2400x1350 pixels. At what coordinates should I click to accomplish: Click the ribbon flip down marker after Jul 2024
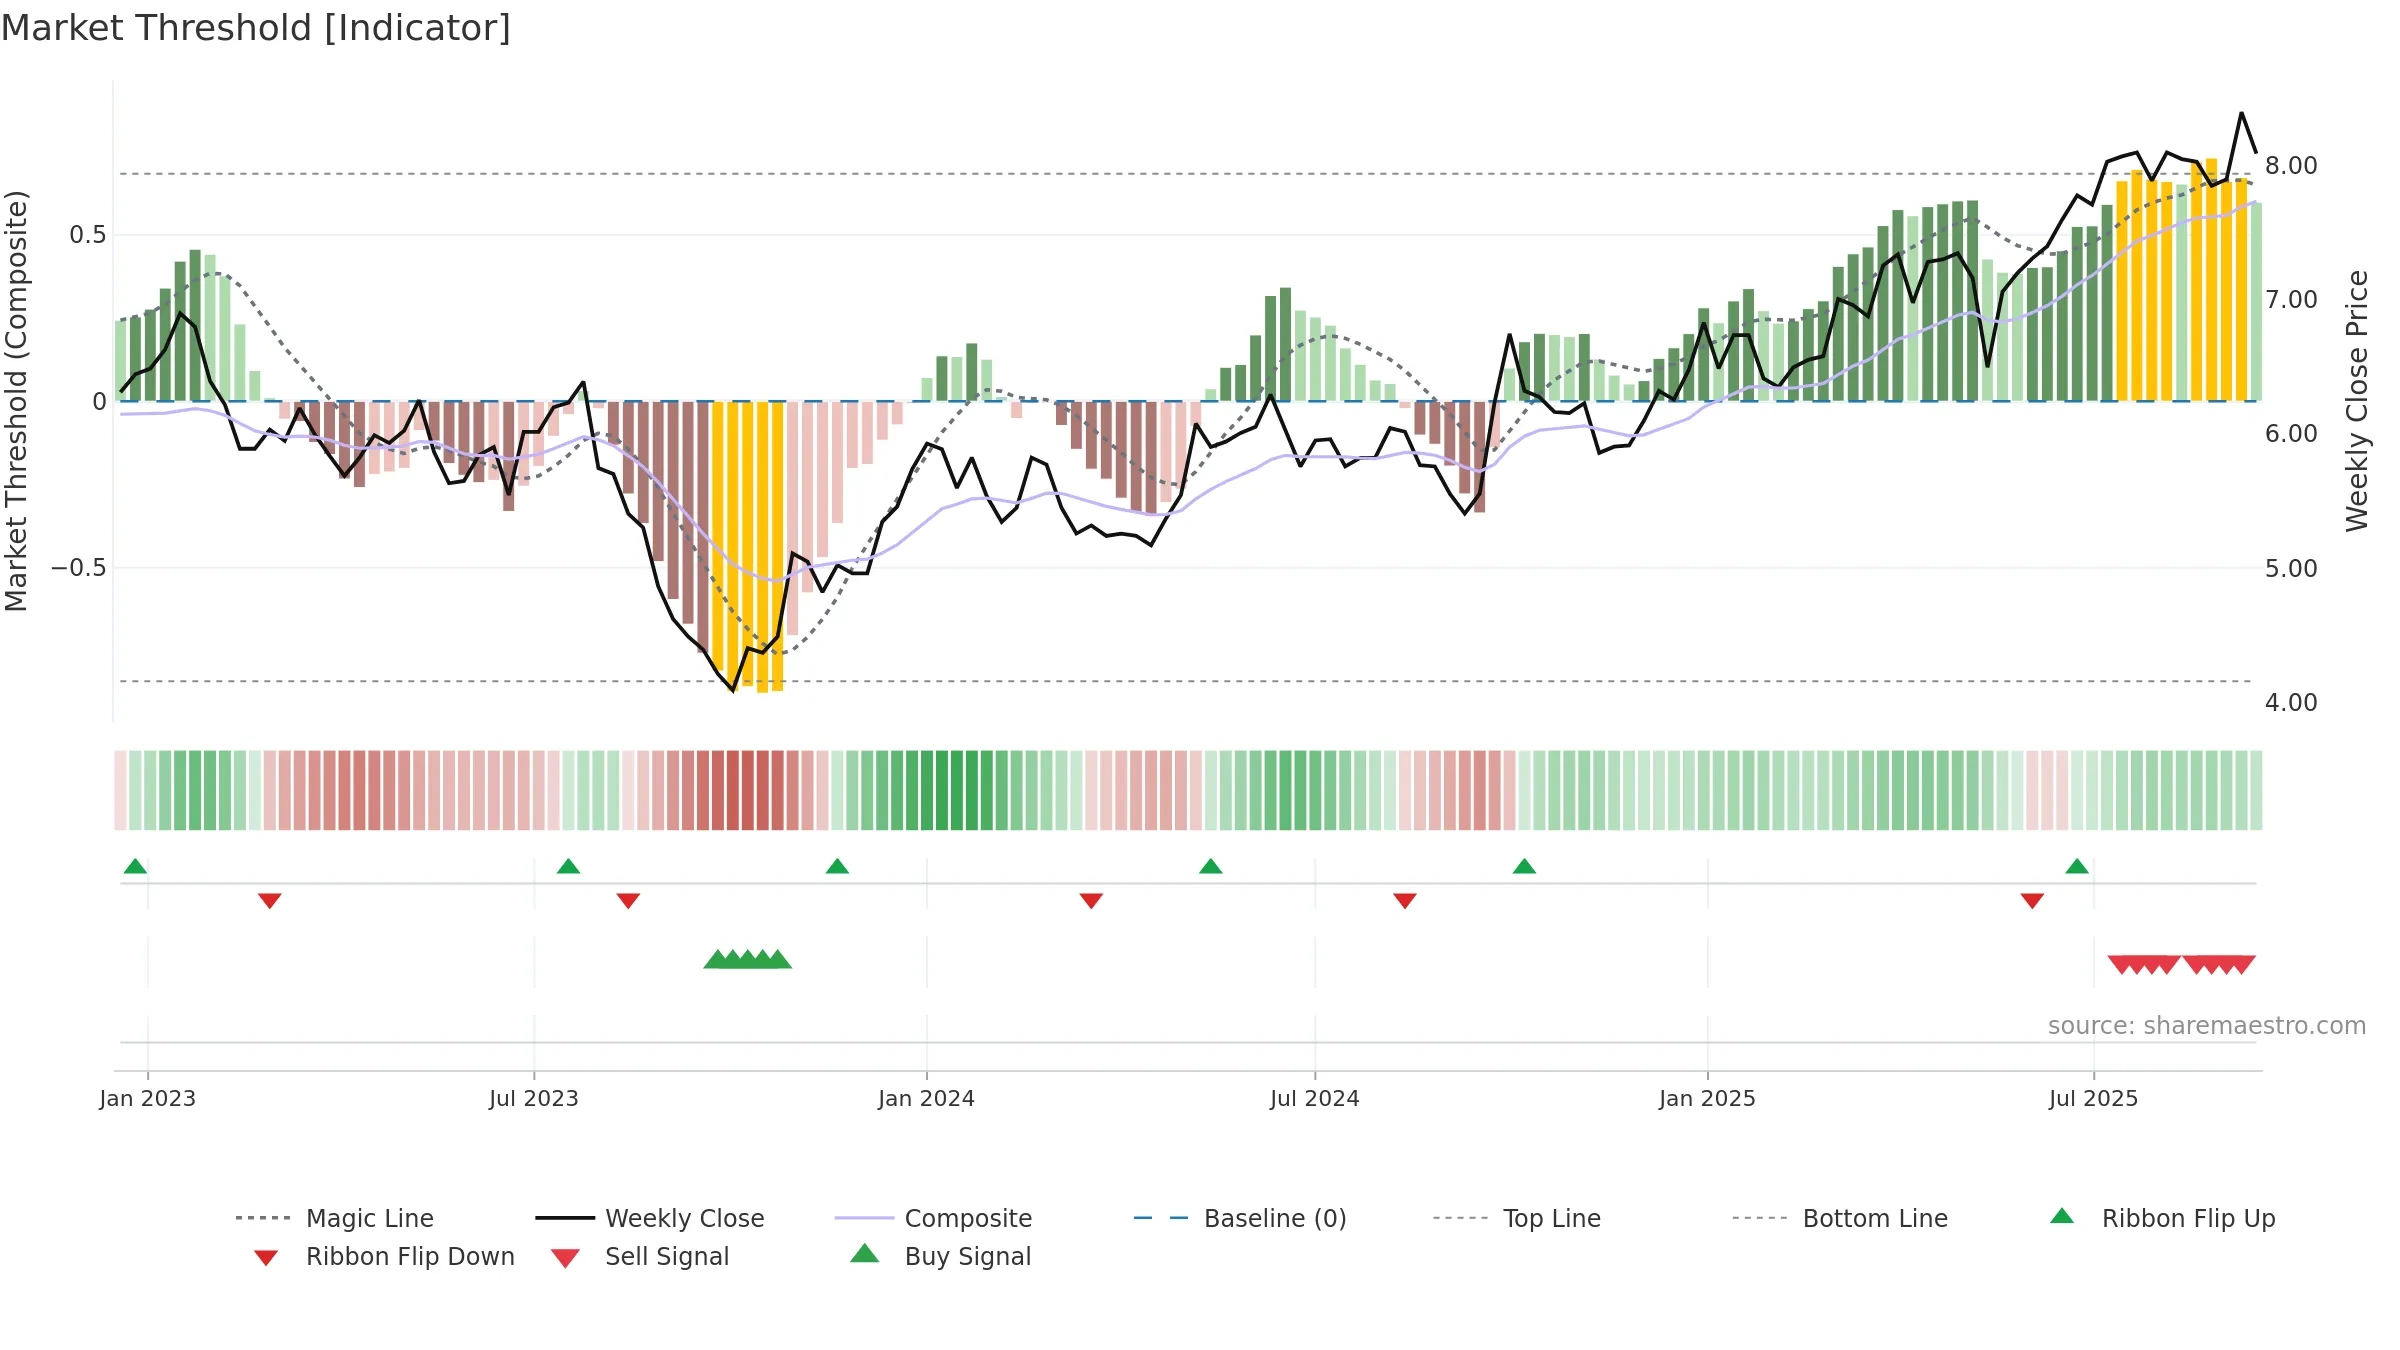[x=1405, y=901]
